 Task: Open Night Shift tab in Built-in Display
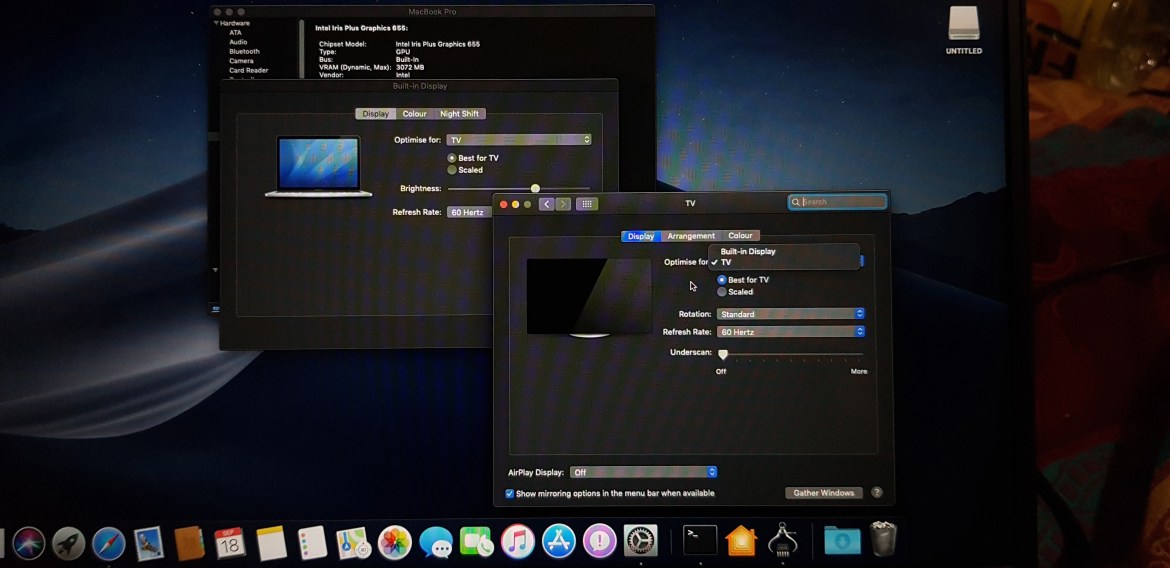click(459, 114)
